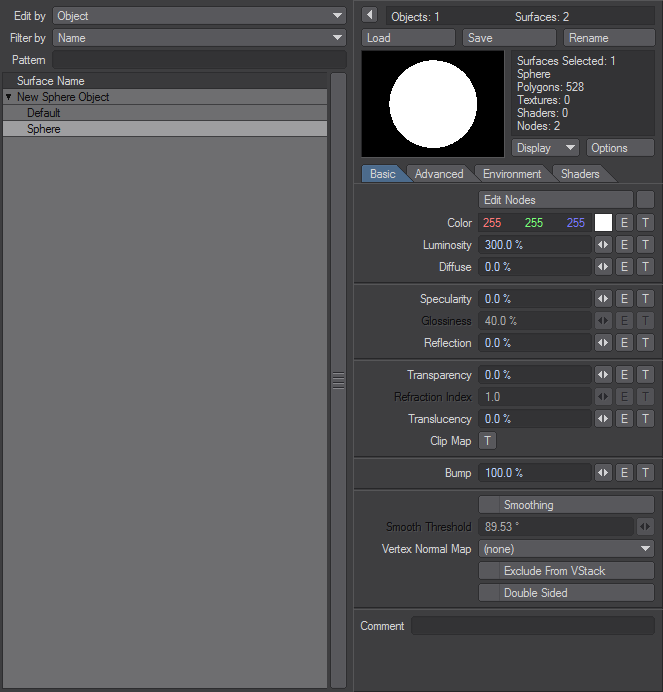
Task: Enable the Double Sided option
Action: 566,593
